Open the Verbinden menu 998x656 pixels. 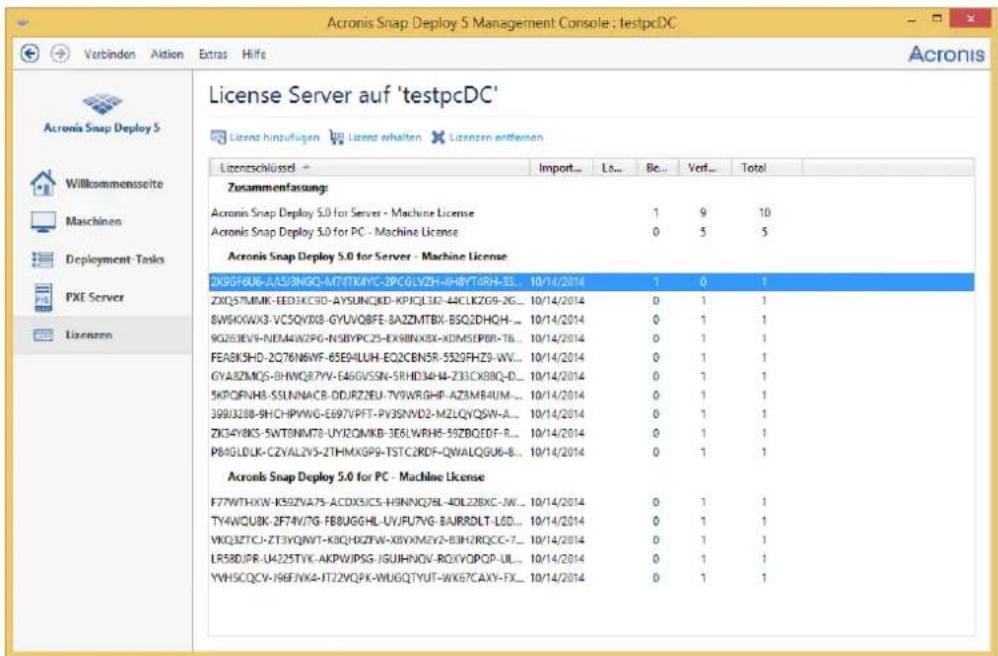[109, 55]
